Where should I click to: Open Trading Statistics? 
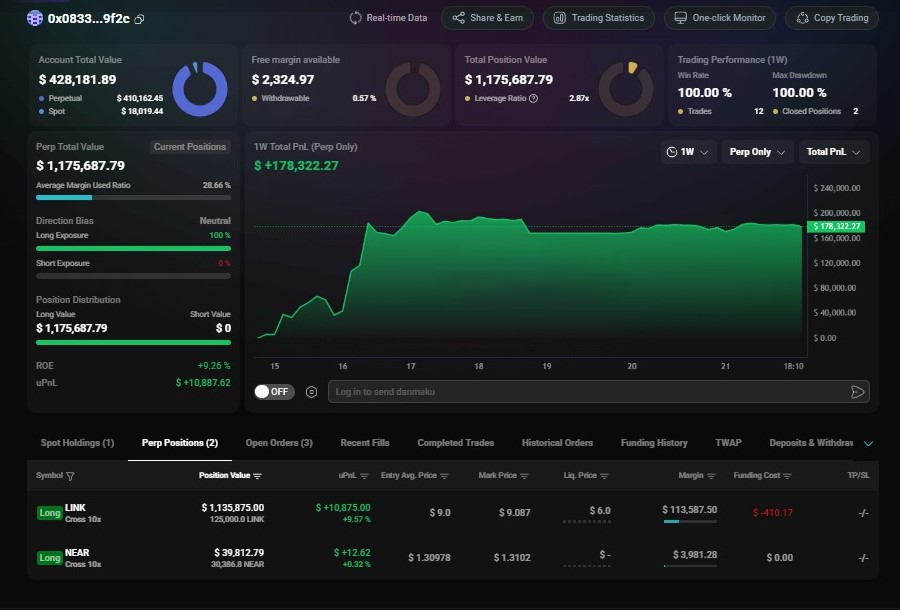[x=598, y=17]
